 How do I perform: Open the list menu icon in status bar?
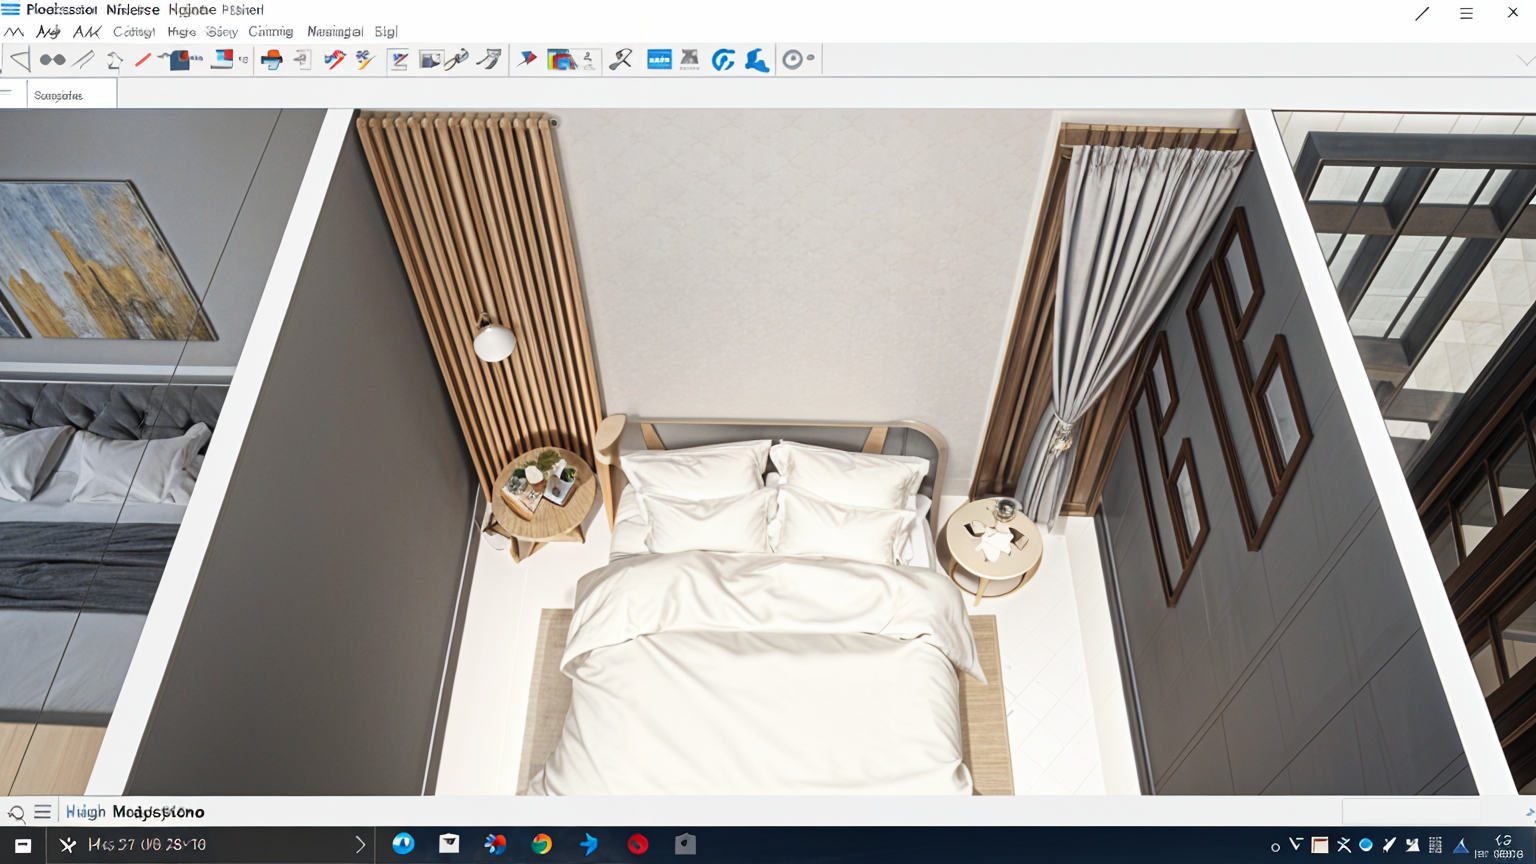pyautogui.click(x=42, y=812)
